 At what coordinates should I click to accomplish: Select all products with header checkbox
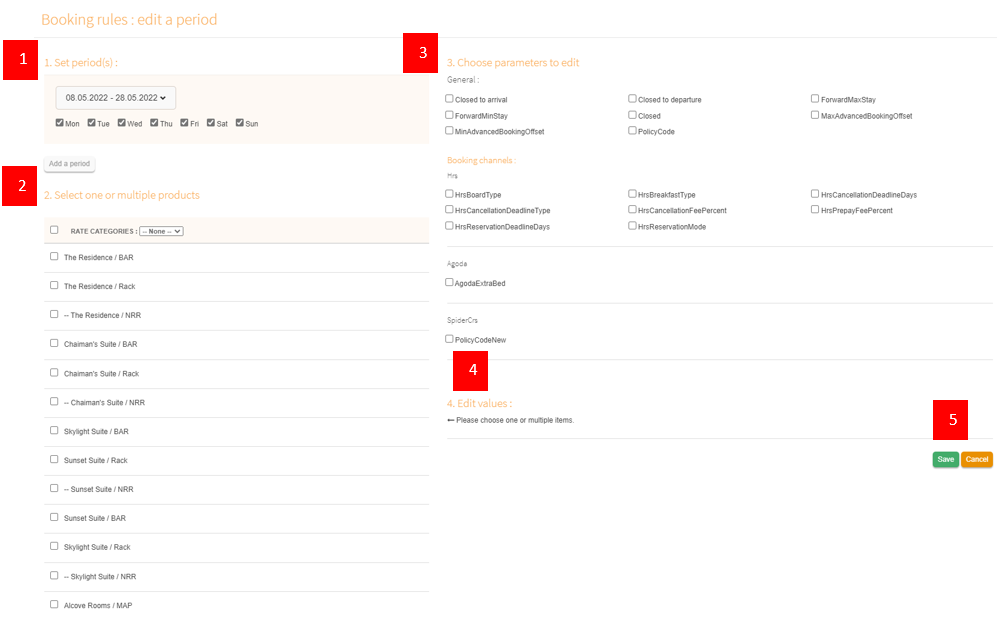[x=54, y=230]
